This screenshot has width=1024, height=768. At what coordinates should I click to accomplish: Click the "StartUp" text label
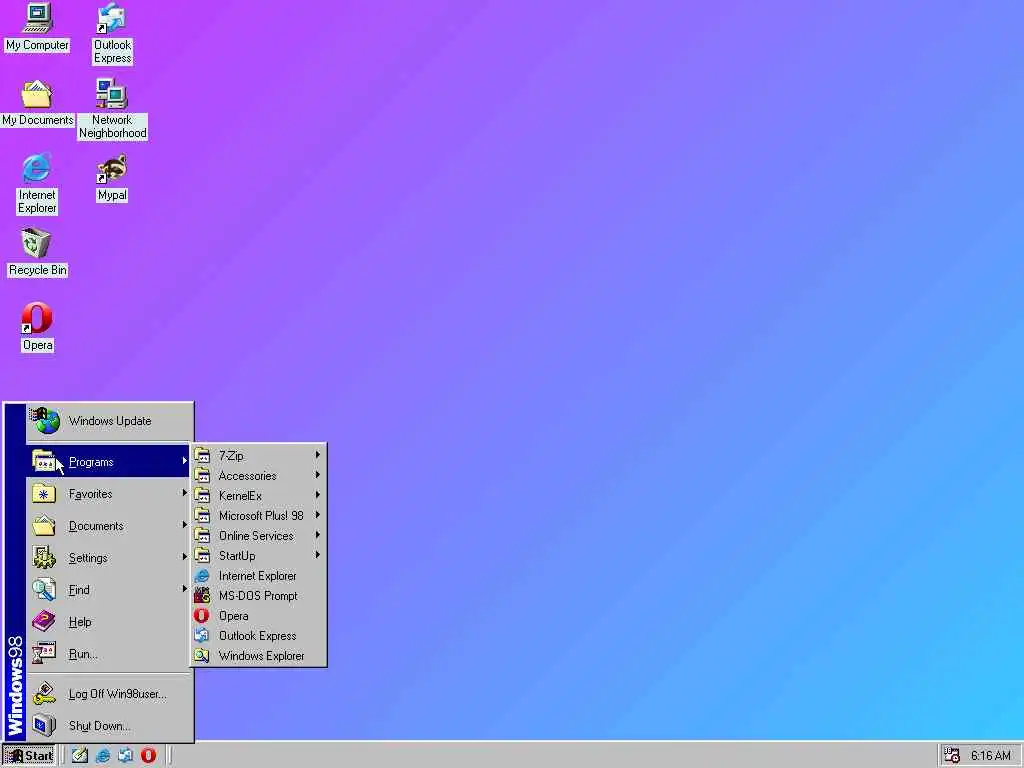click(x=236, y=556)
